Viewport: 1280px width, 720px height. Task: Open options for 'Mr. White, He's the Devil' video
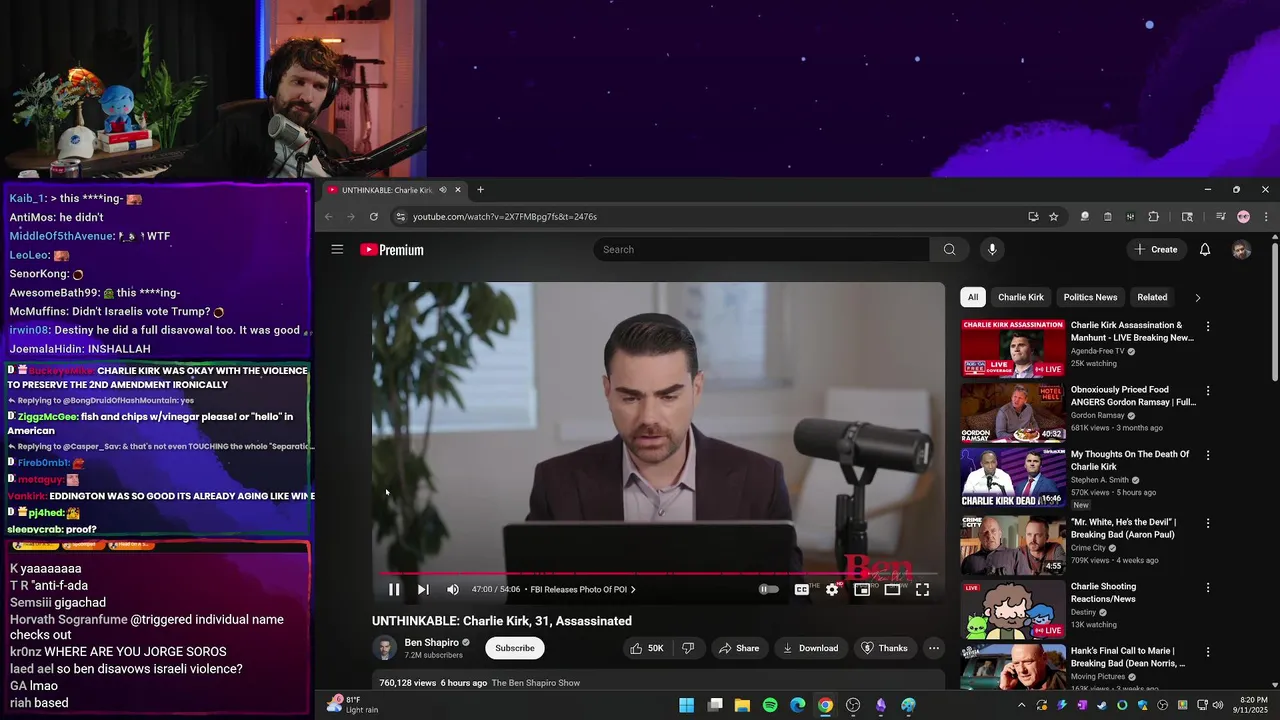coord(1208,523)
